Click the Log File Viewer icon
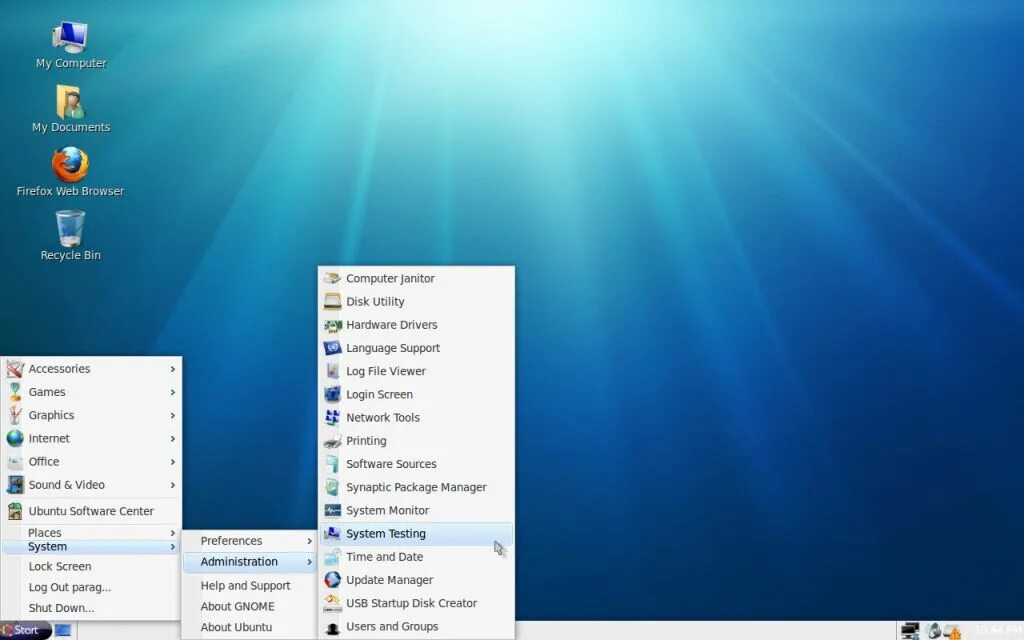 tap(332, 371)
